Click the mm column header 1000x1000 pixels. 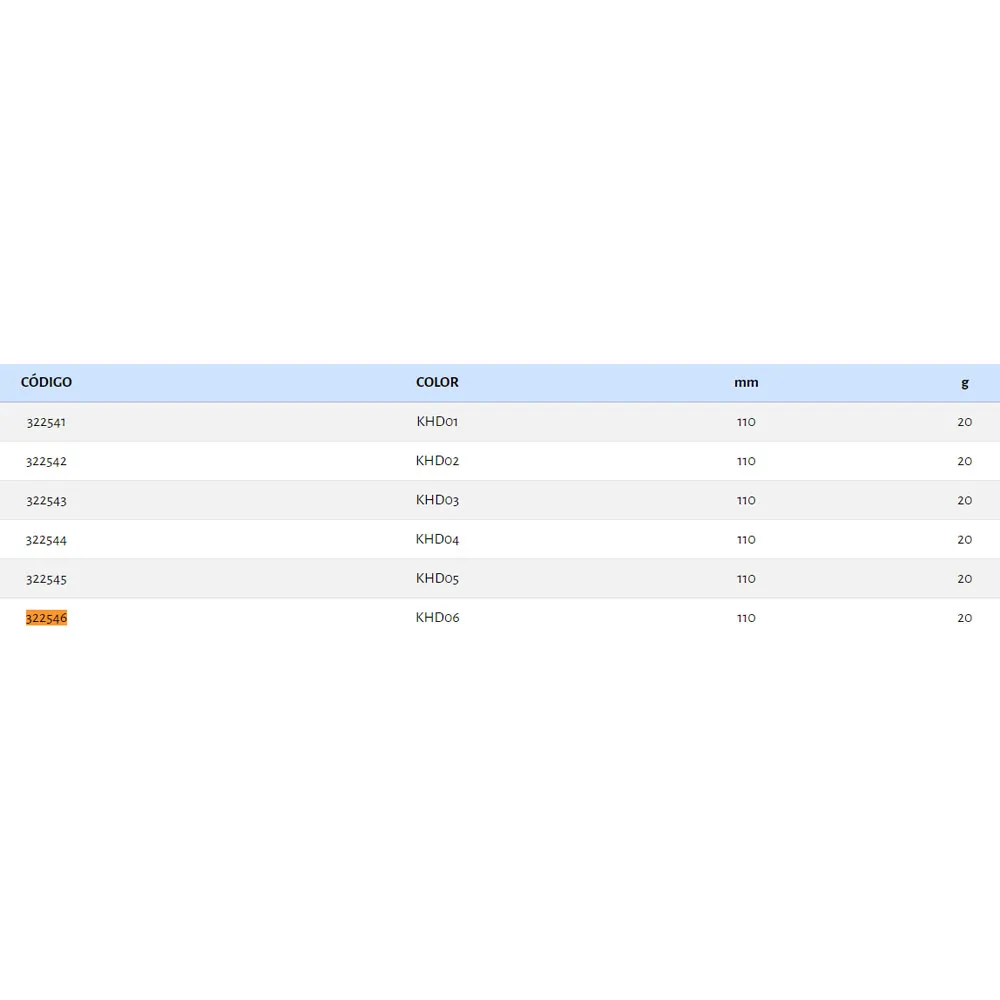pyautogui.click(x=746, y=382)
